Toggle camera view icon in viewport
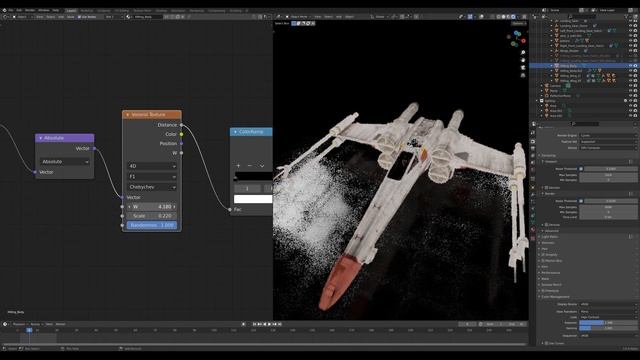The image size is (640, 360). (523, 67)
